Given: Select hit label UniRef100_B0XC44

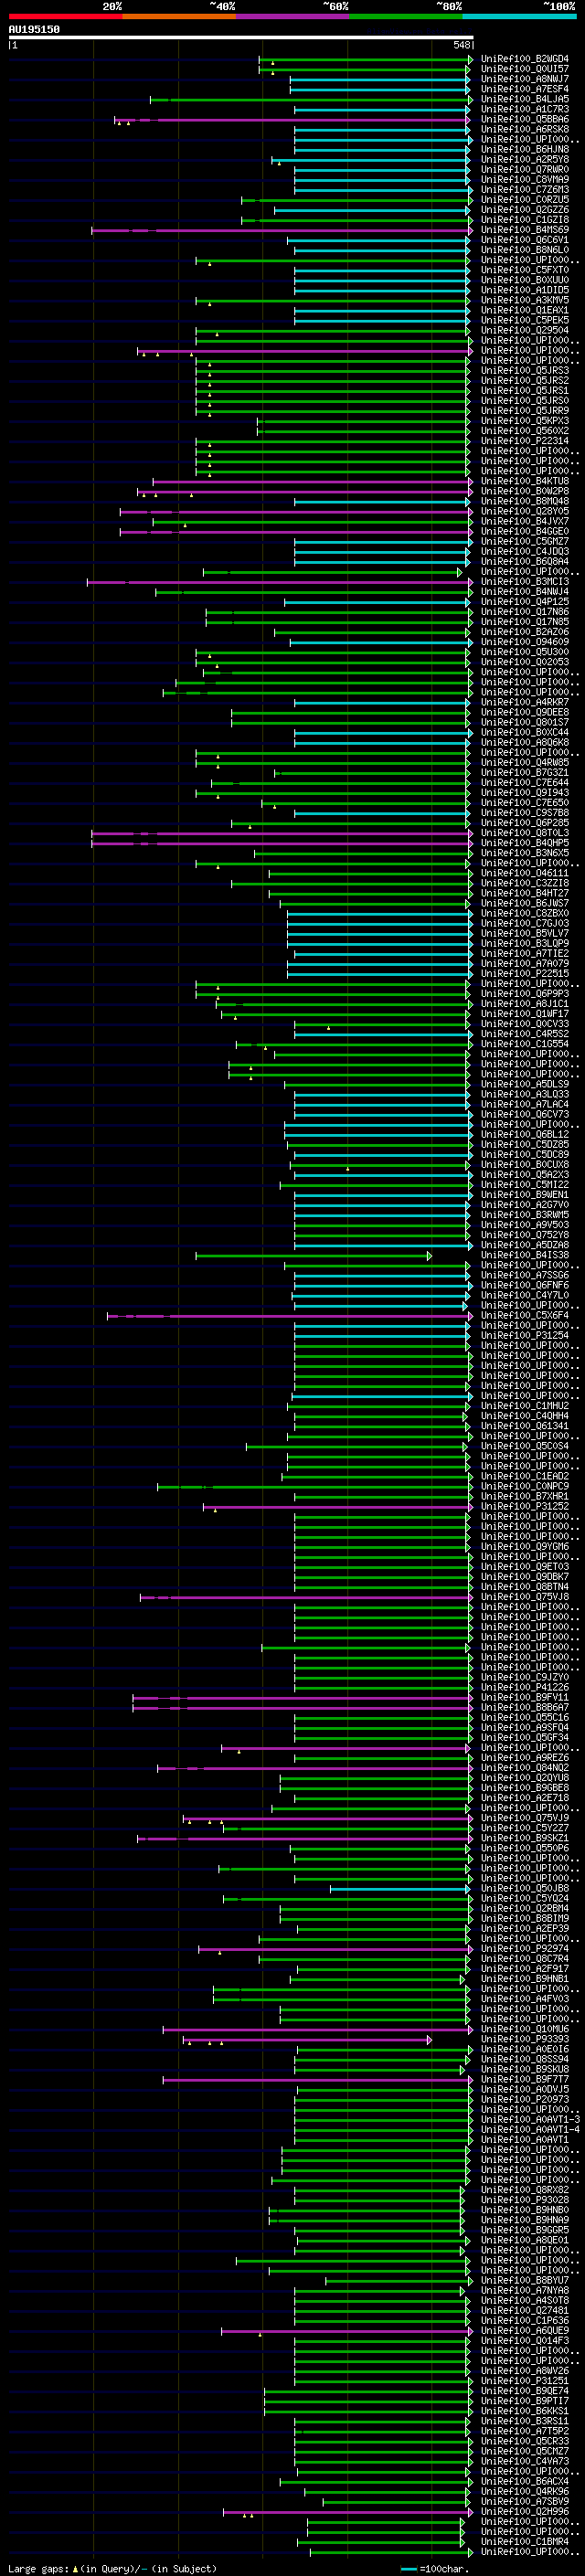Looking at the screenshot, I should (525, 732).
